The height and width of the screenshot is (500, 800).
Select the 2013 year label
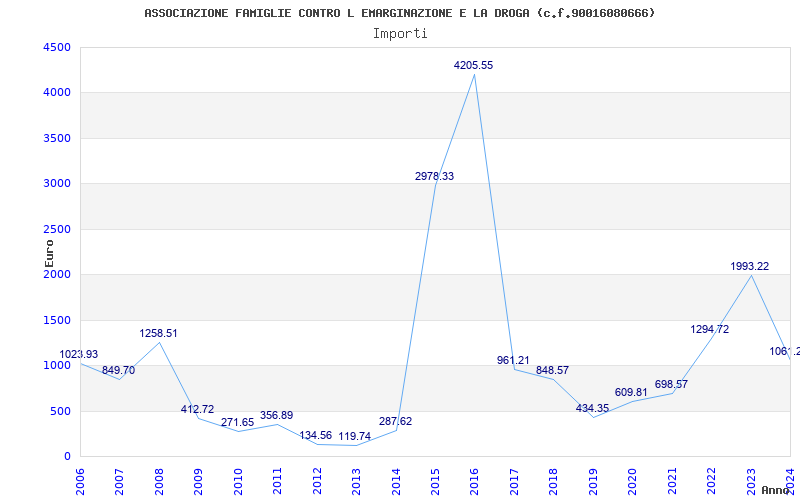356,481
